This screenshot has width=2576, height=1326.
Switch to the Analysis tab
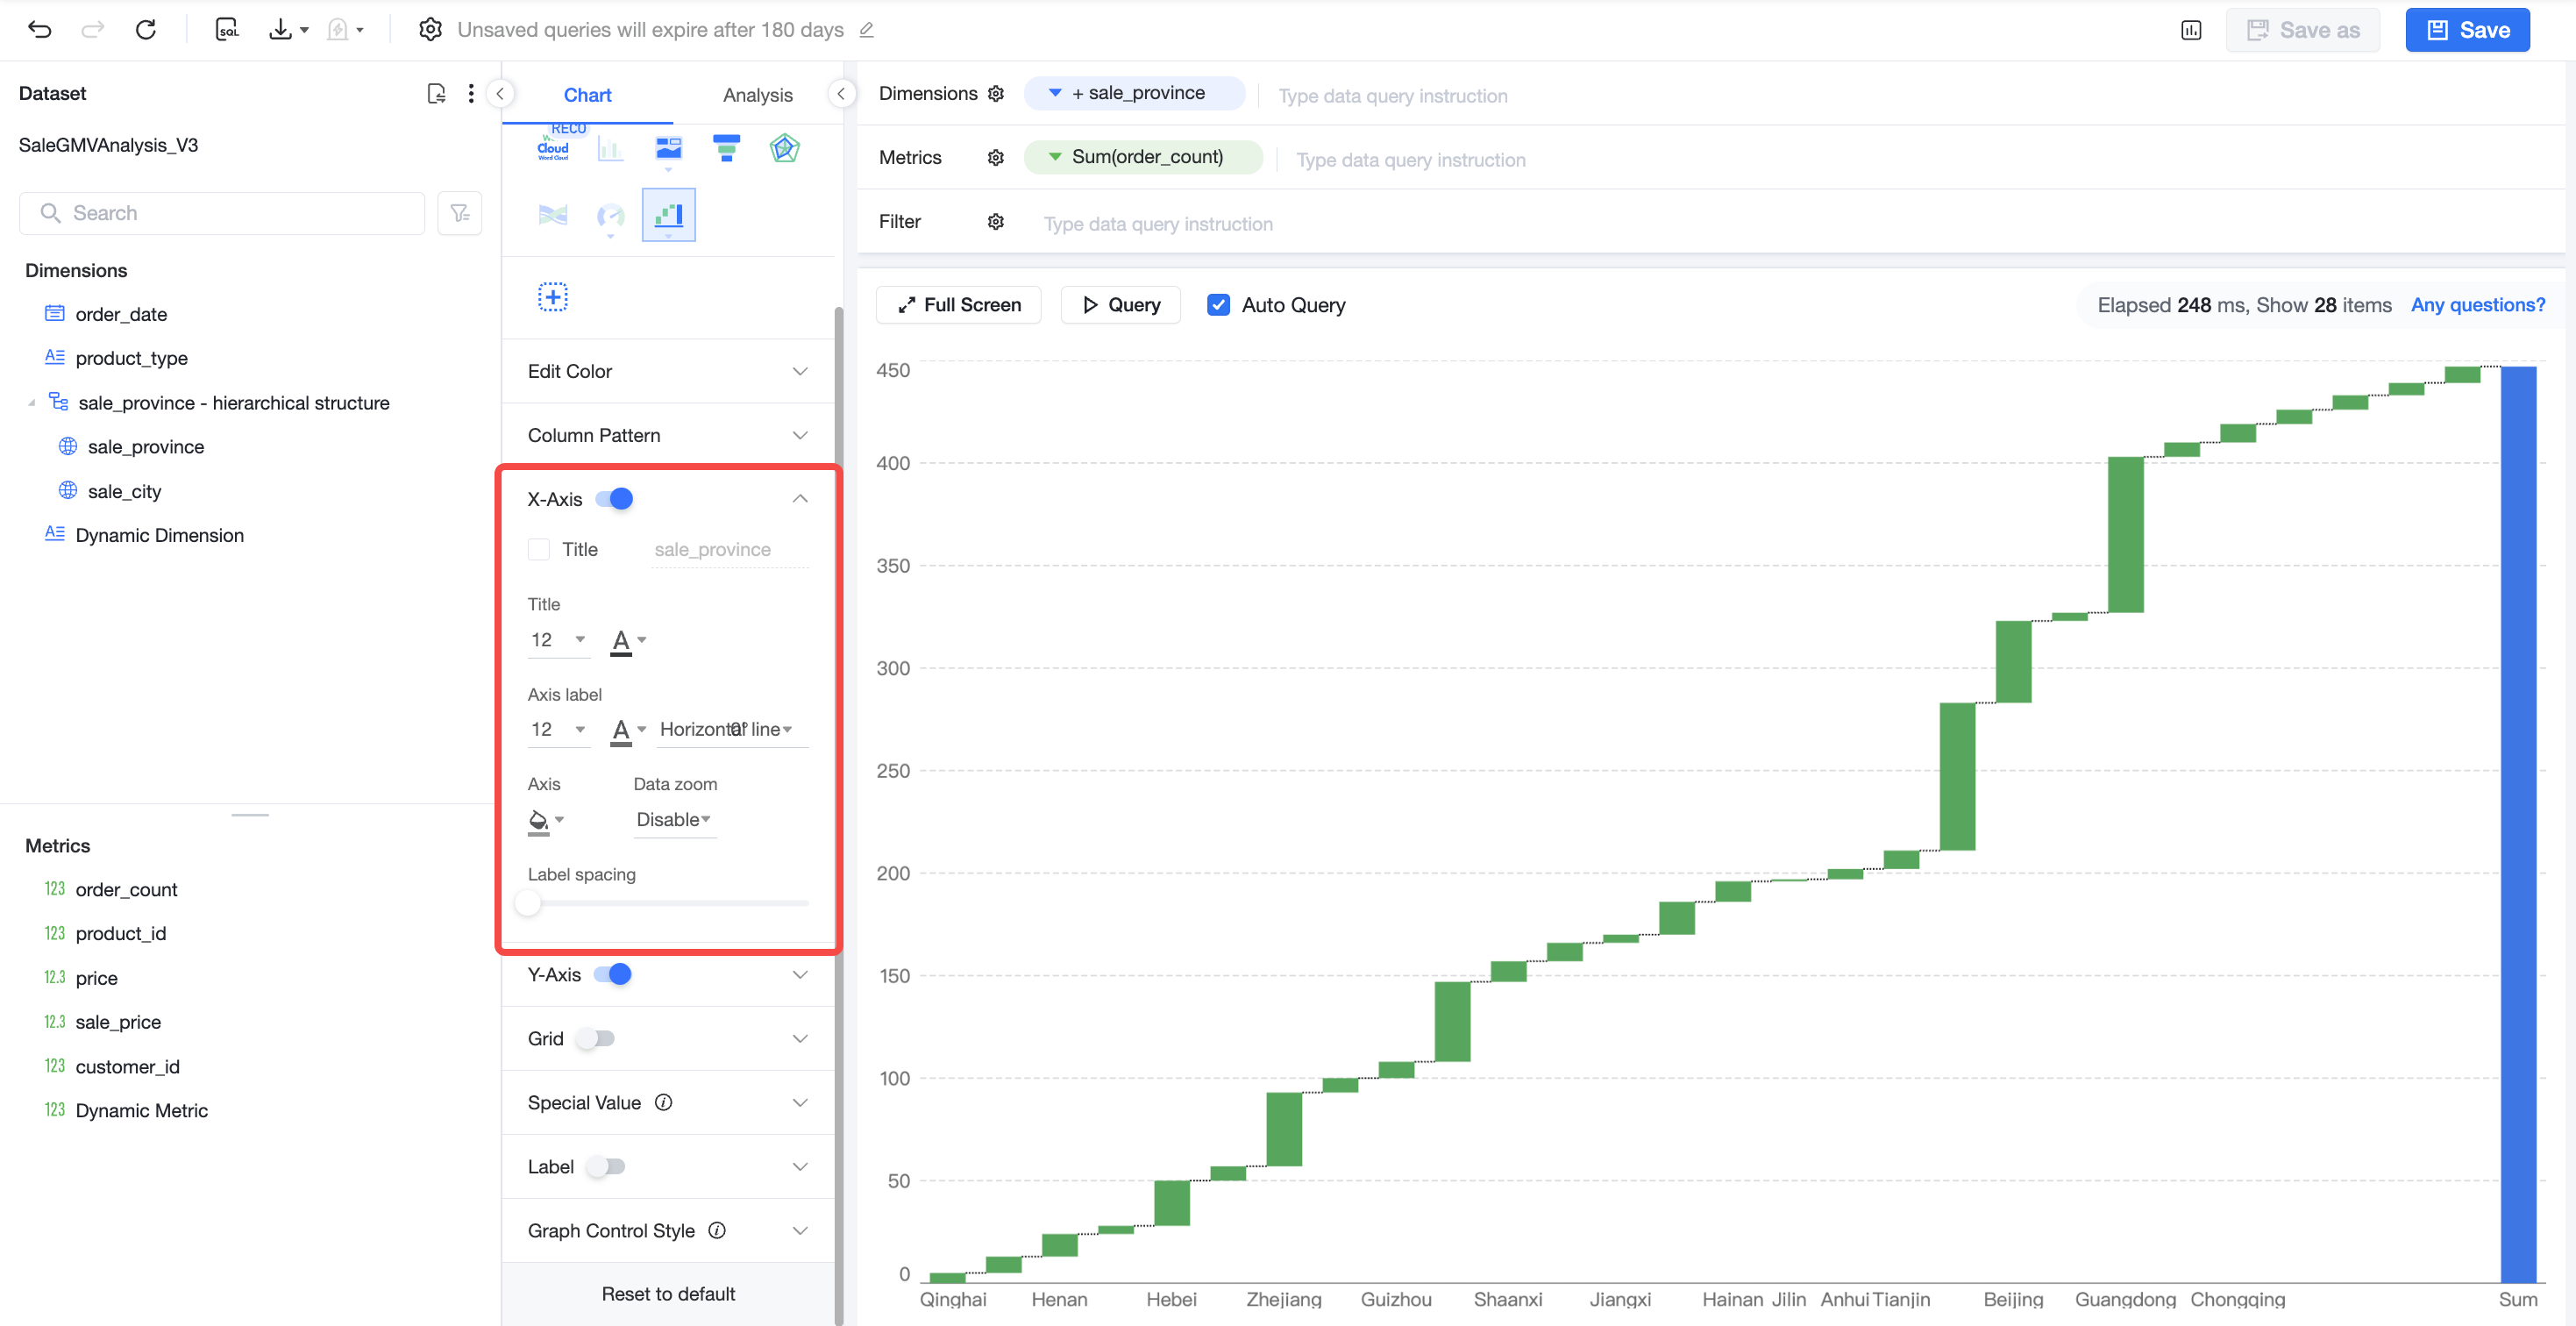(x=757, y=95)
